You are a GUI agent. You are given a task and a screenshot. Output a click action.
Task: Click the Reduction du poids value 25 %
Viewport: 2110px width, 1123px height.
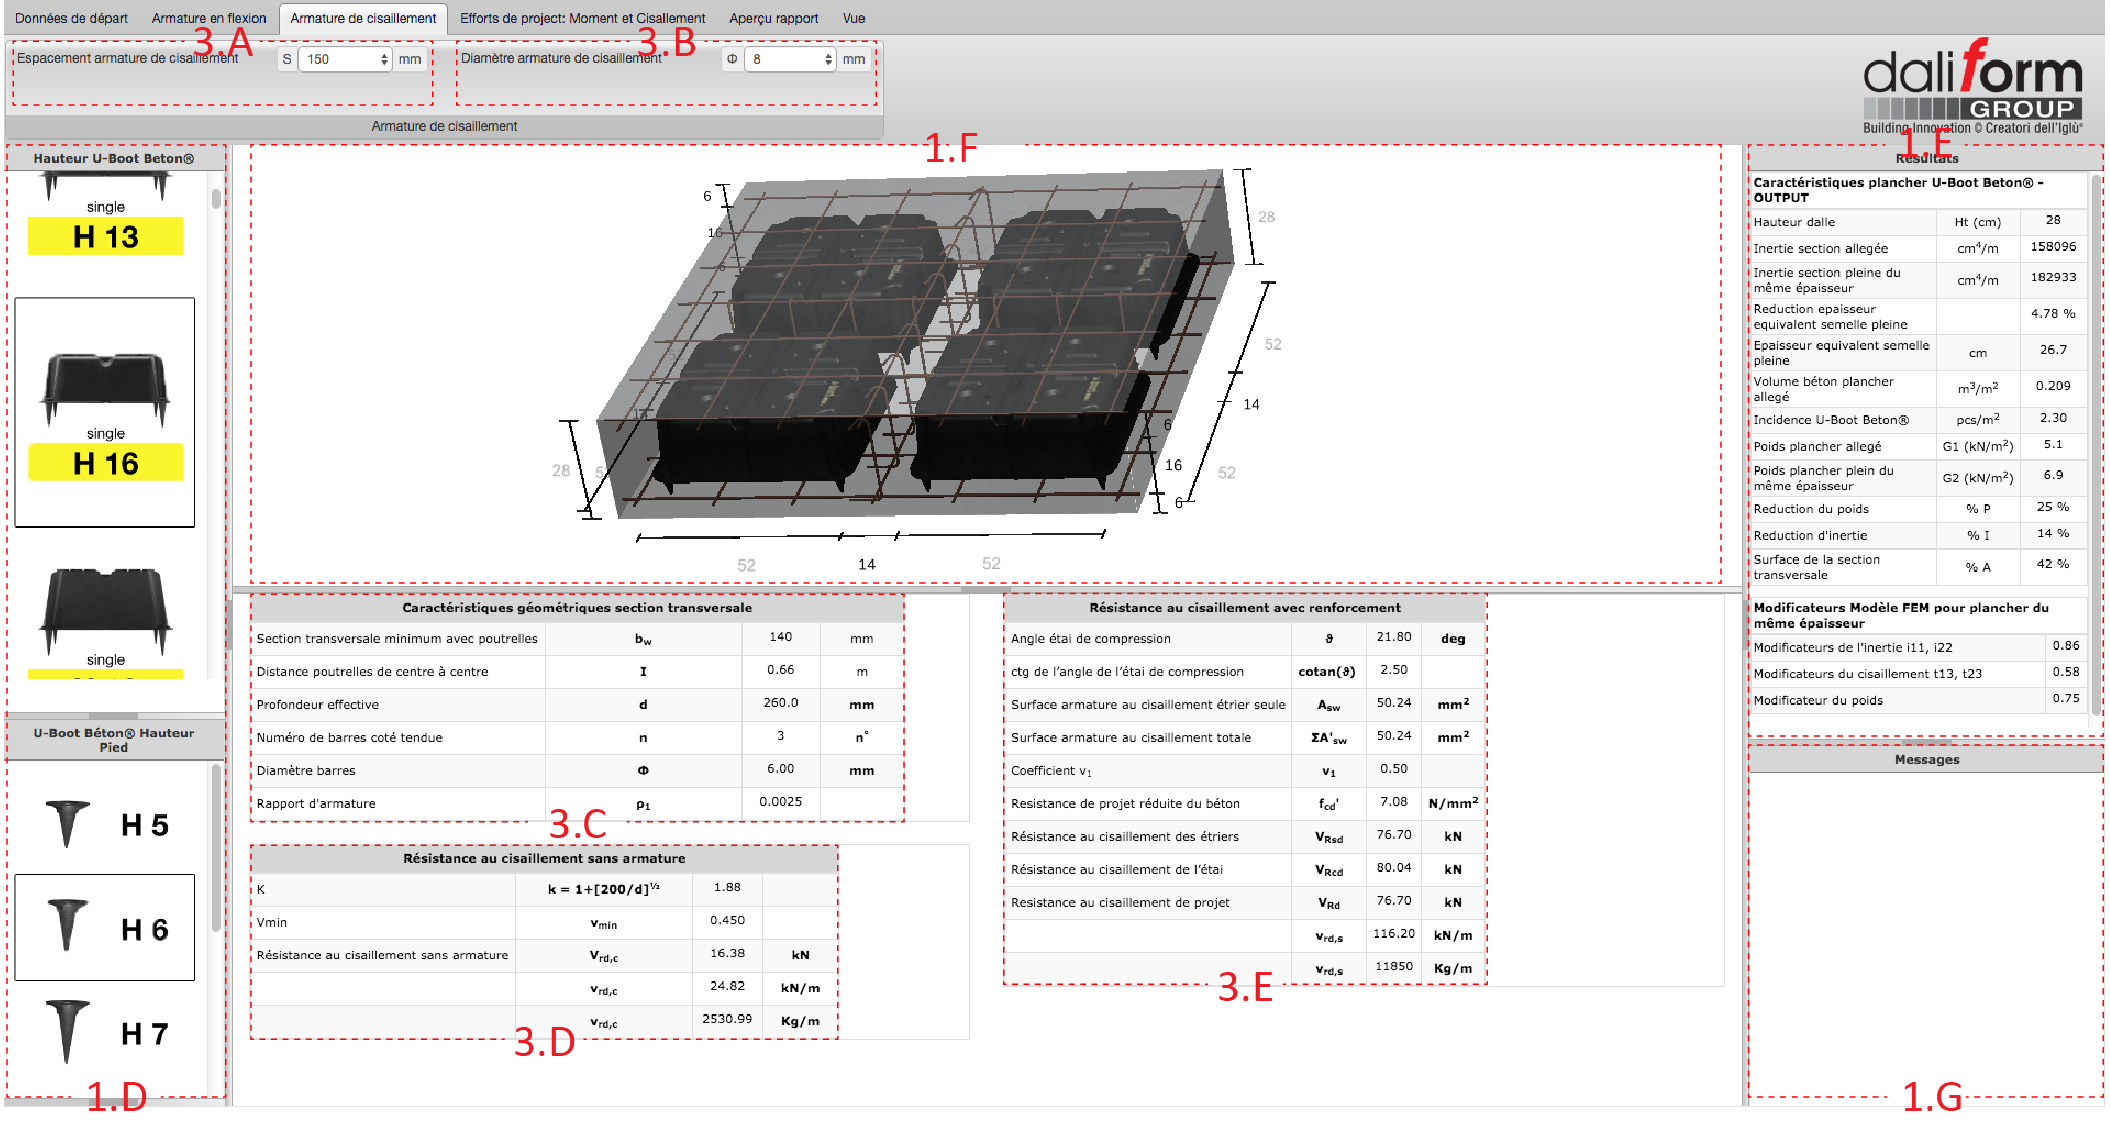(2052, 507)
